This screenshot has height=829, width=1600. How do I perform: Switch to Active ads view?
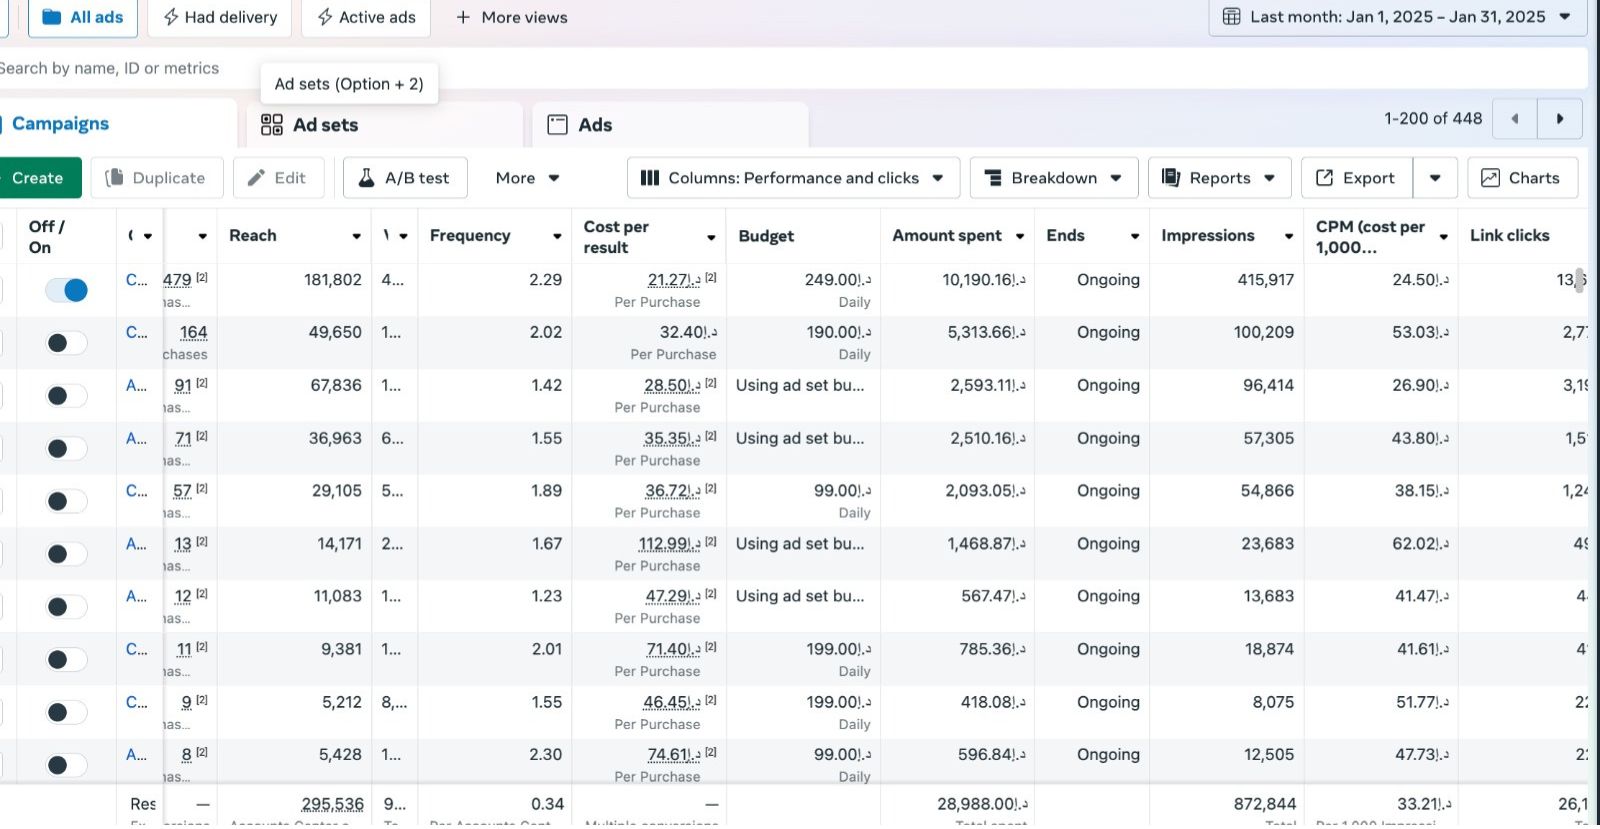[366, 17]
